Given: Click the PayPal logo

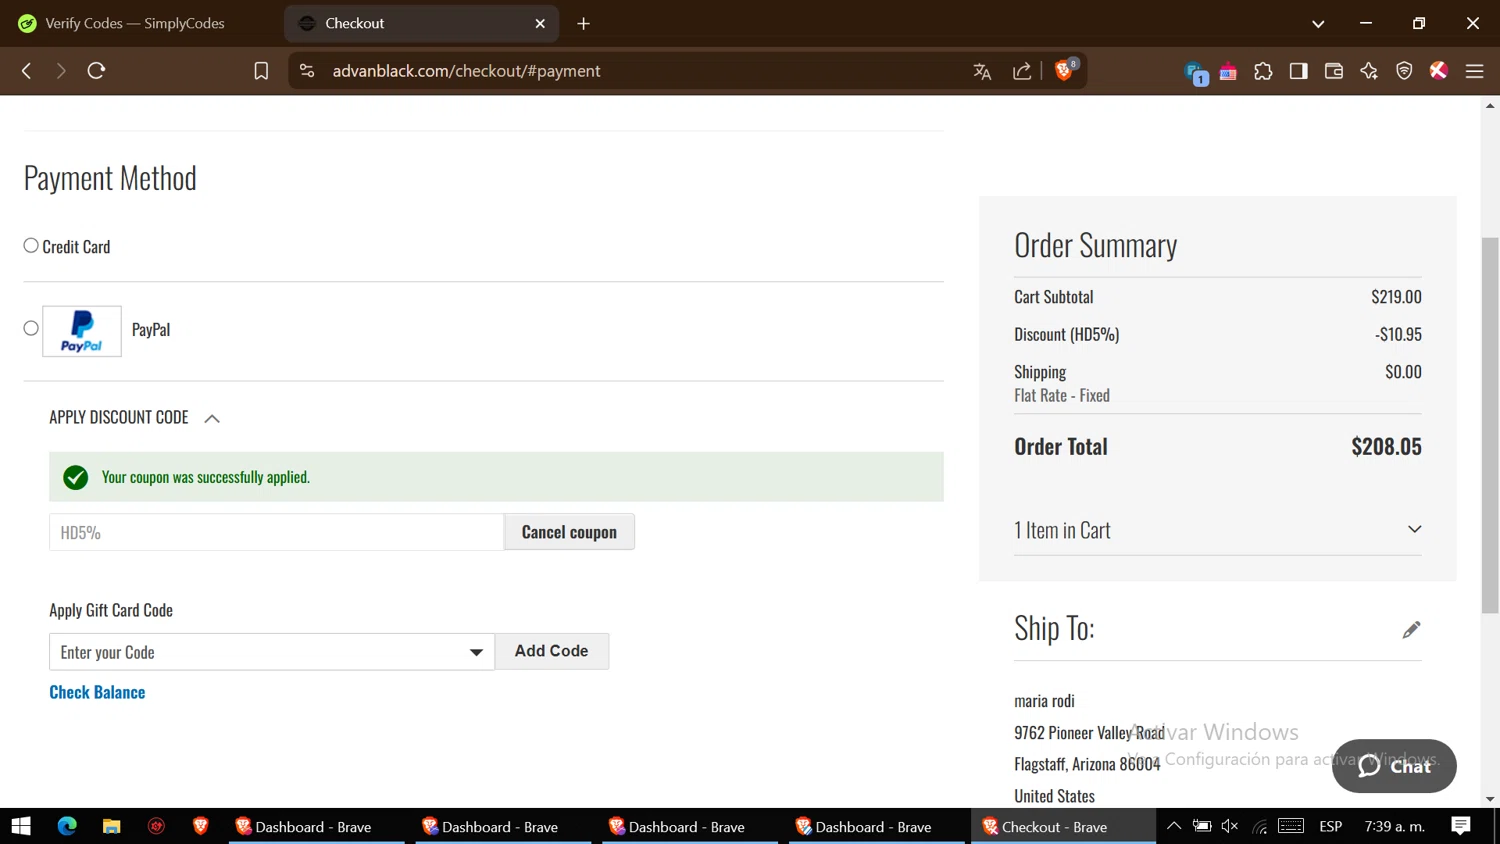Looking at the screenshot, I should pos(82,331).
